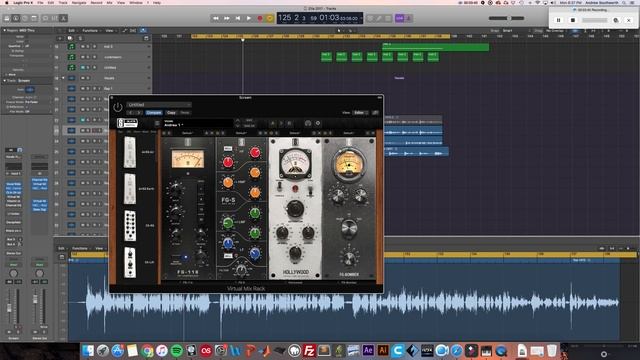
Task: Collapse the Region MIDI Thru inspector section
Action: 4,31
